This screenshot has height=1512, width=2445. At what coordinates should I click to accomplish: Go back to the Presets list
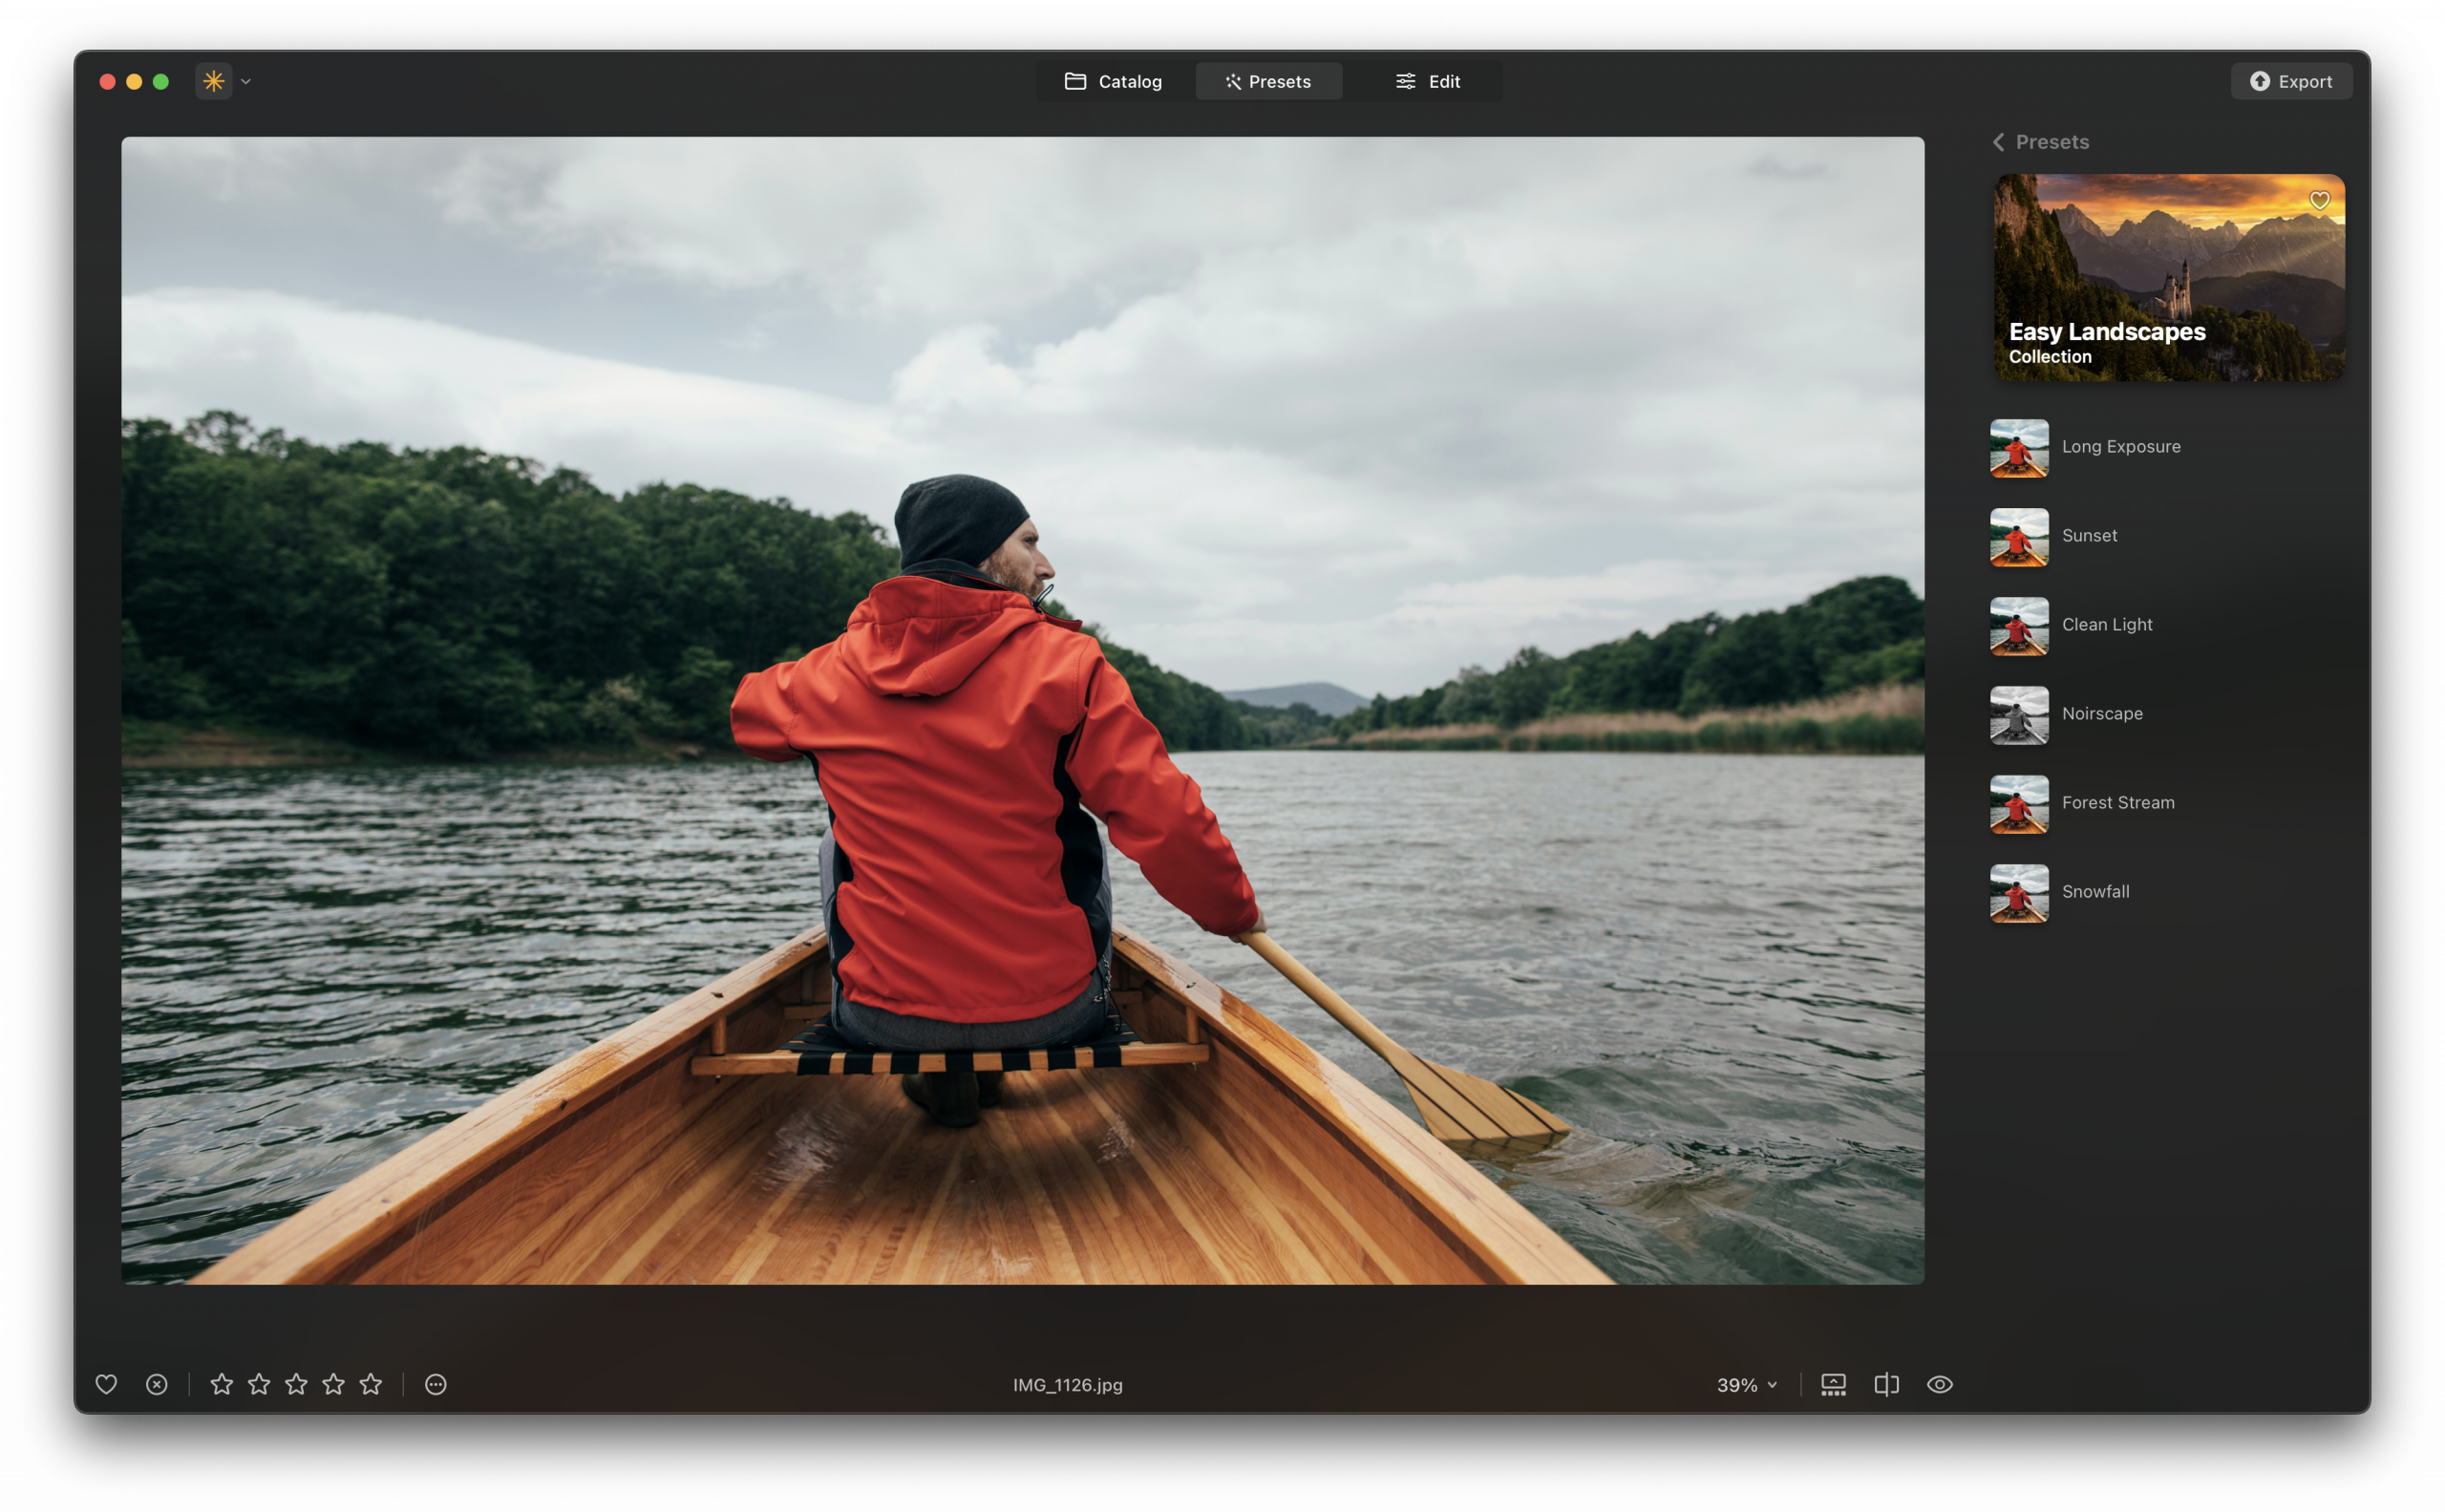[x=2040, y=142]
